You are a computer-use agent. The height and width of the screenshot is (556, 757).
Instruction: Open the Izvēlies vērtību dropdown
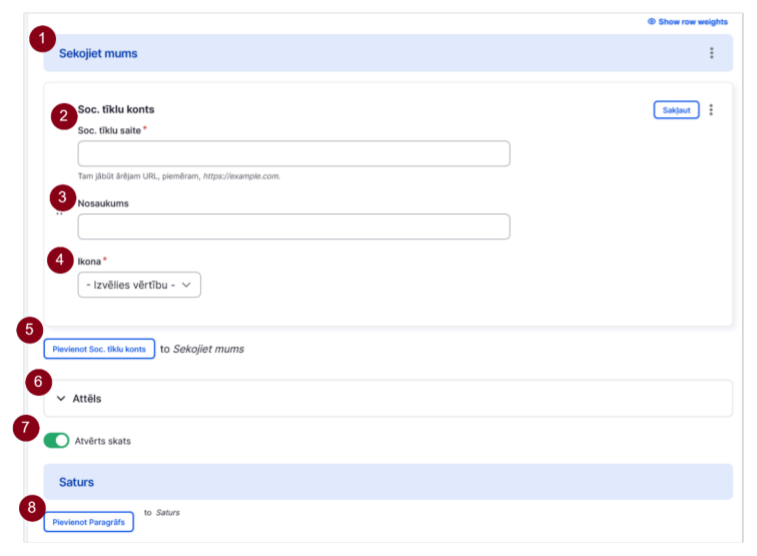[139, 285]
